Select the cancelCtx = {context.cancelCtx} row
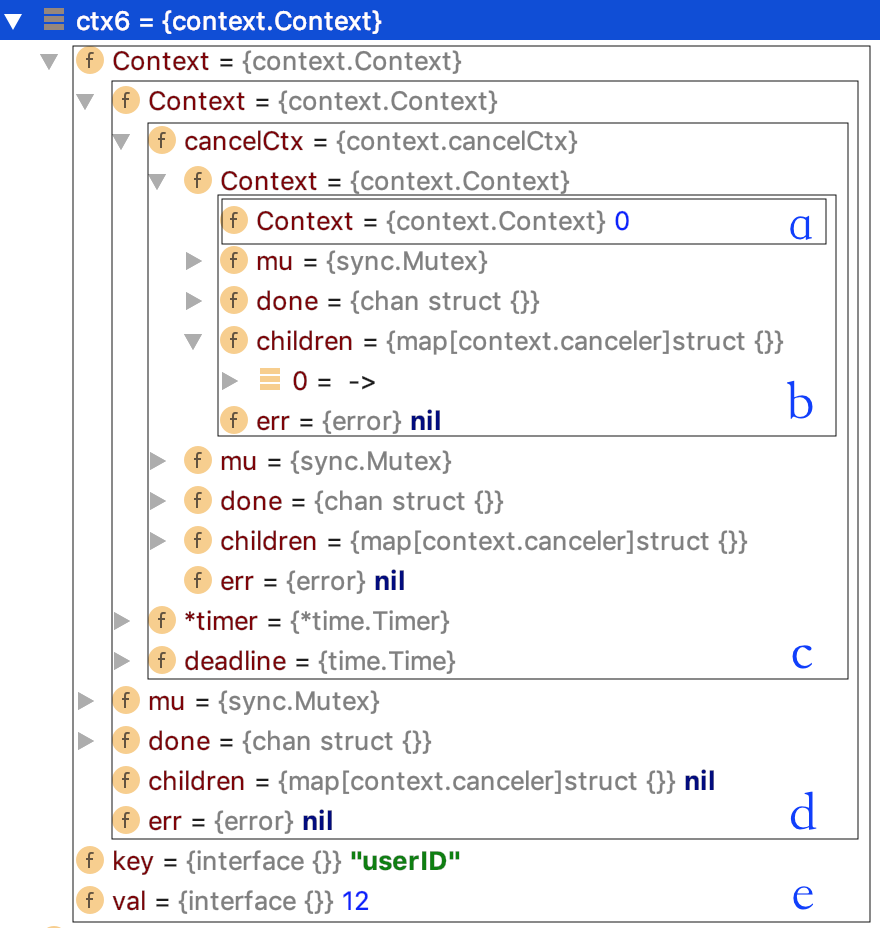880x928 pixels. coord(380,141)
